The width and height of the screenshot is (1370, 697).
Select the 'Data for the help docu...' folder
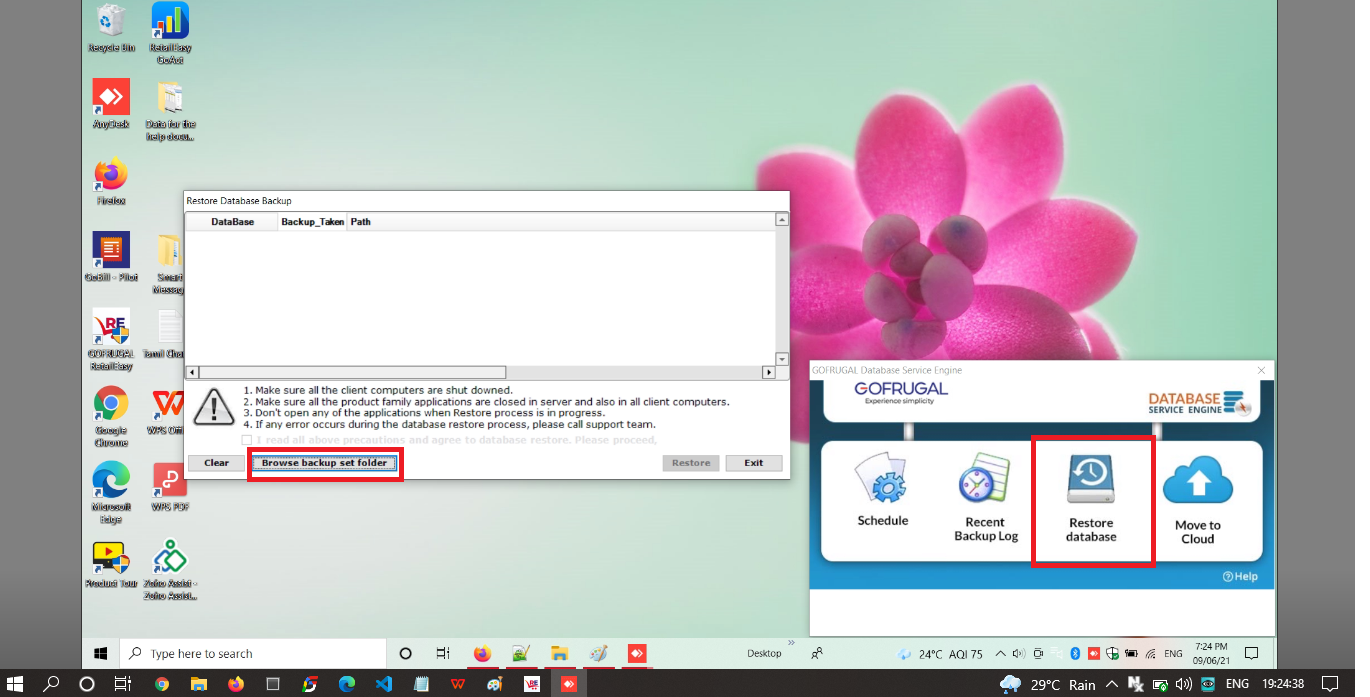click(x=170, y=111)
